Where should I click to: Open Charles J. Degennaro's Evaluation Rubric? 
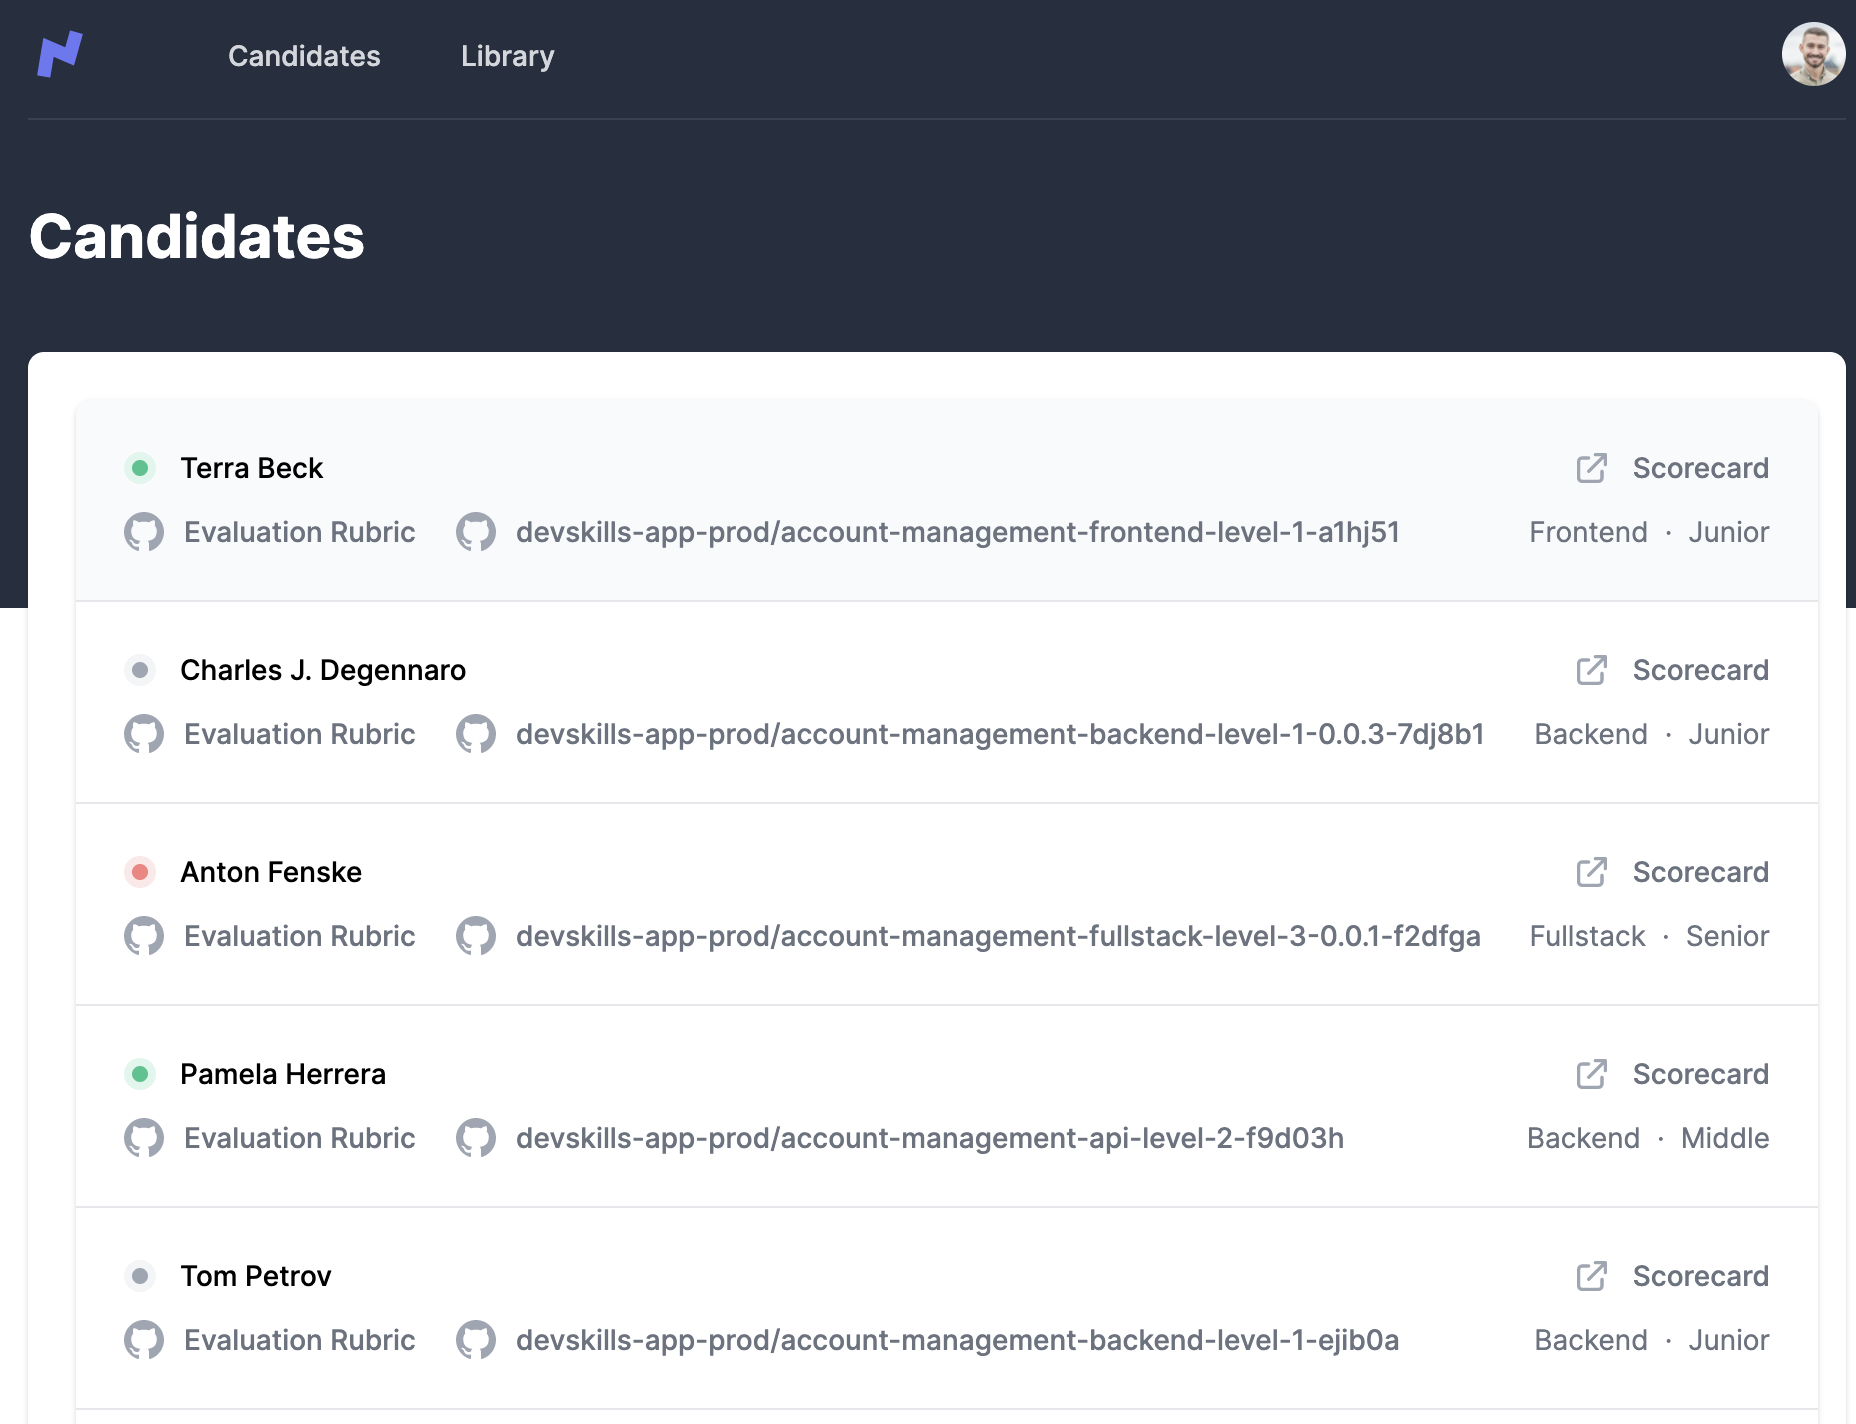click(300, 734)
